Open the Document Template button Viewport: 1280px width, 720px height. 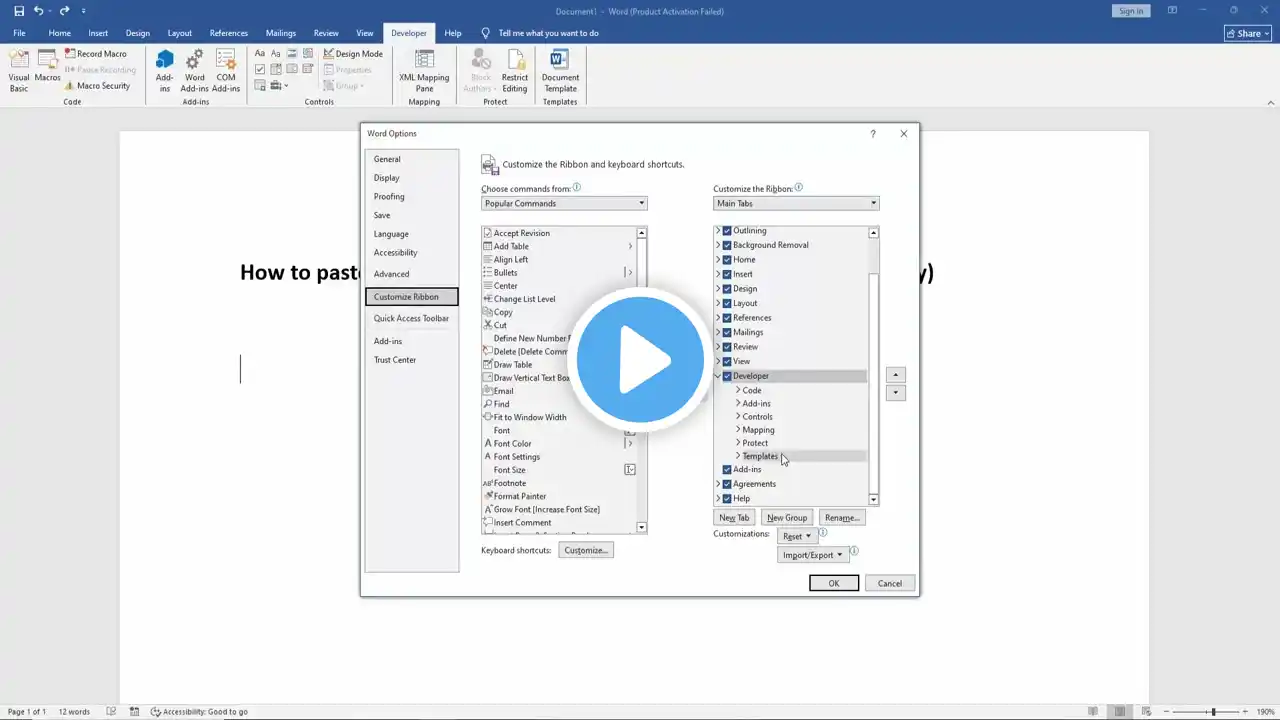(560, 70)
